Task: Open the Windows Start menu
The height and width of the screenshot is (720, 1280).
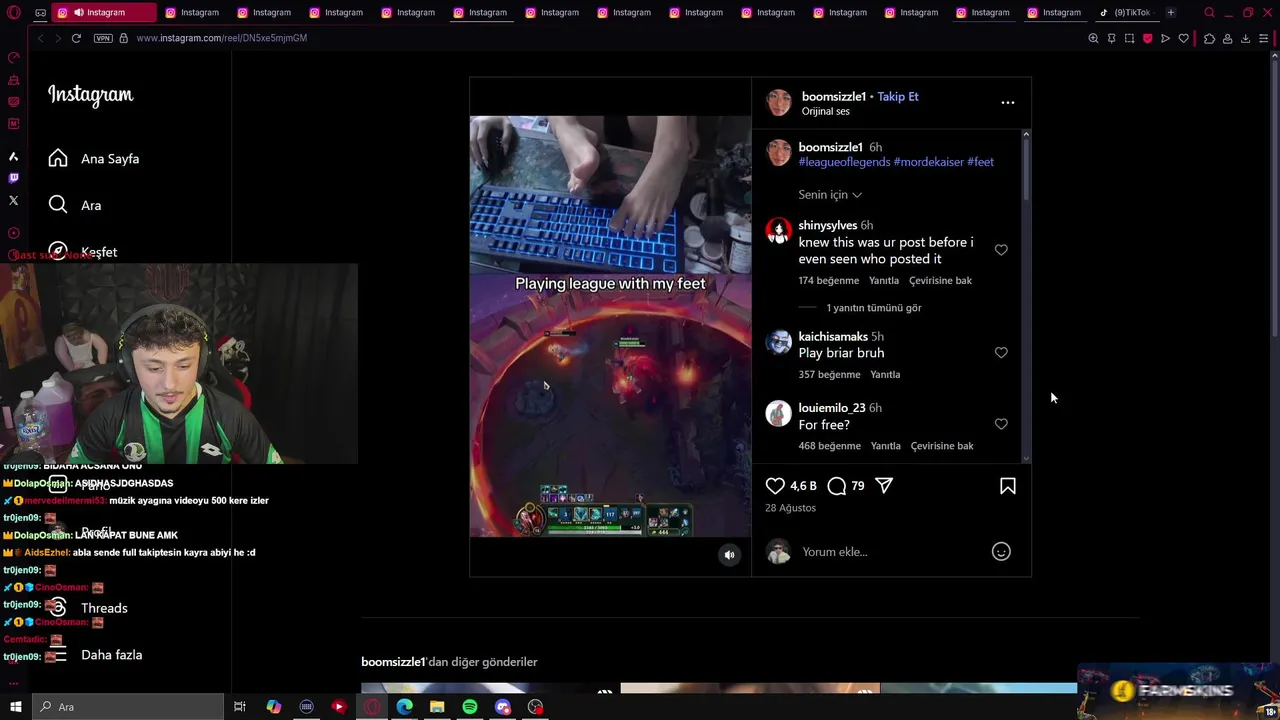Action: [15, 707]
